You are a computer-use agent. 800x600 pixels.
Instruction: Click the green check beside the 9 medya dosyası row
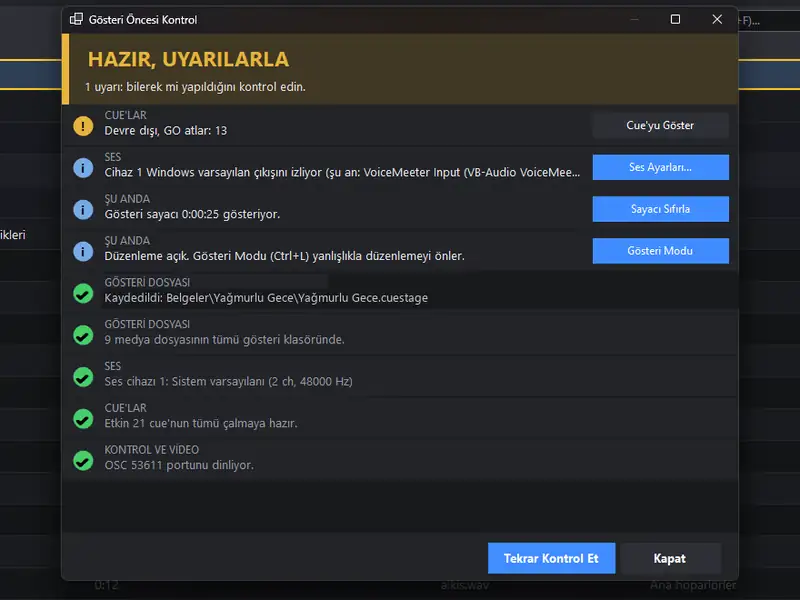[83, 335]
